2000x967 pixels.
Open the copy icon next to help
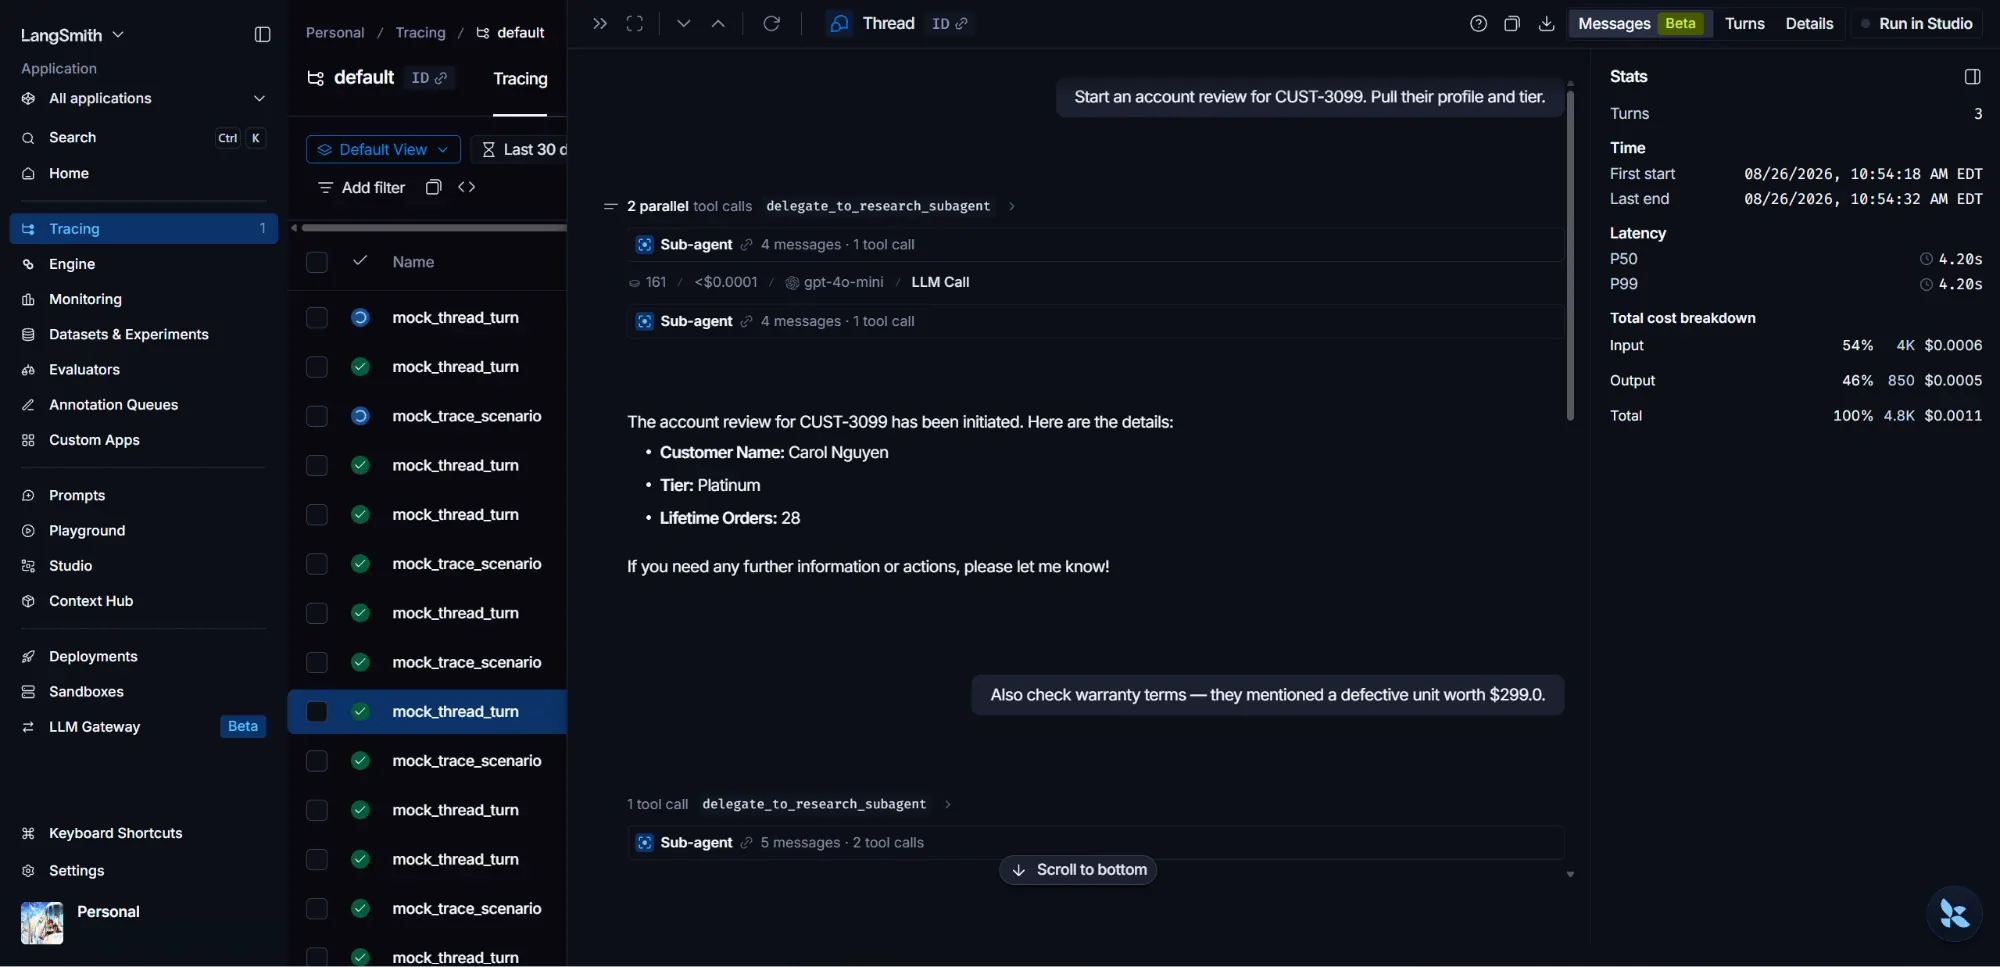point(1512,24)
